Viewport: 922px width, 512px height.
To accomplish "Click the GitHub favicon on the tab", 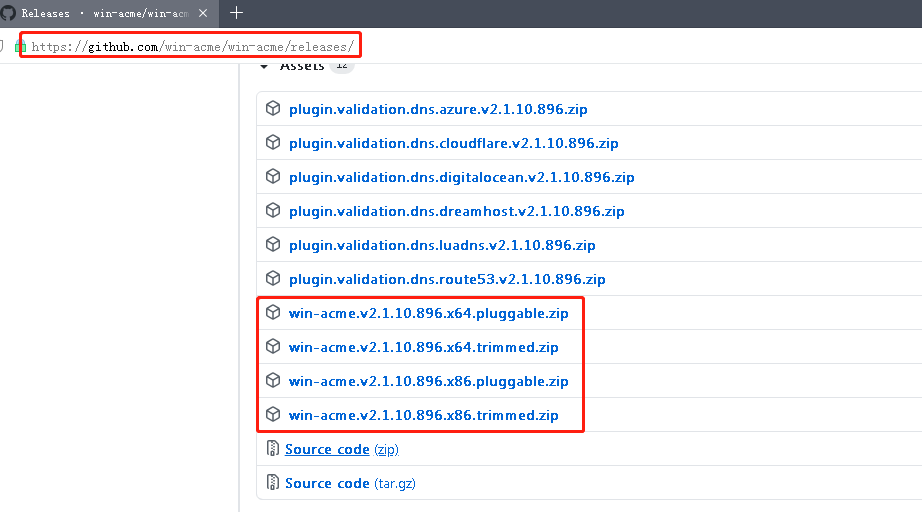I will click(x=8, y=13).
